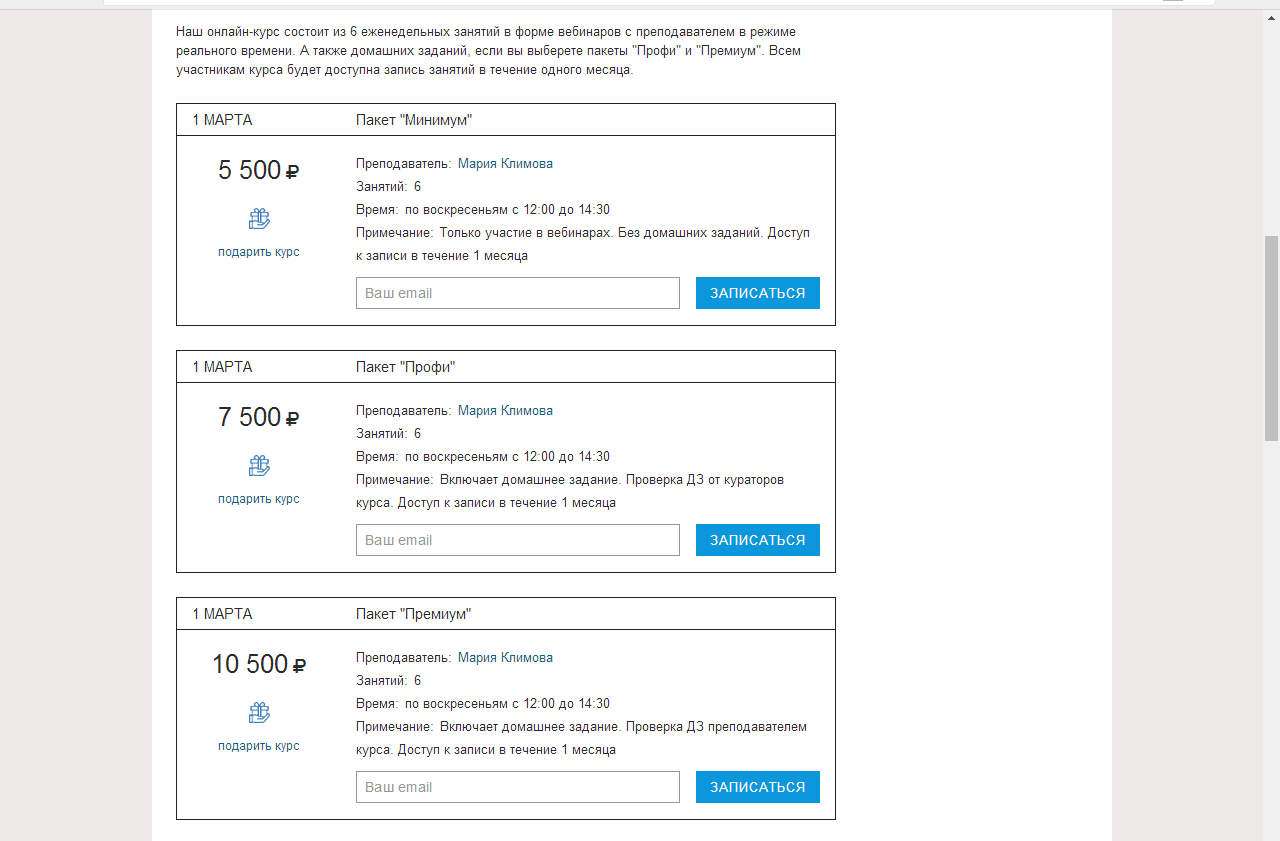Focus email field in Минимум package
1280x841 pixels.
point(518,293)
